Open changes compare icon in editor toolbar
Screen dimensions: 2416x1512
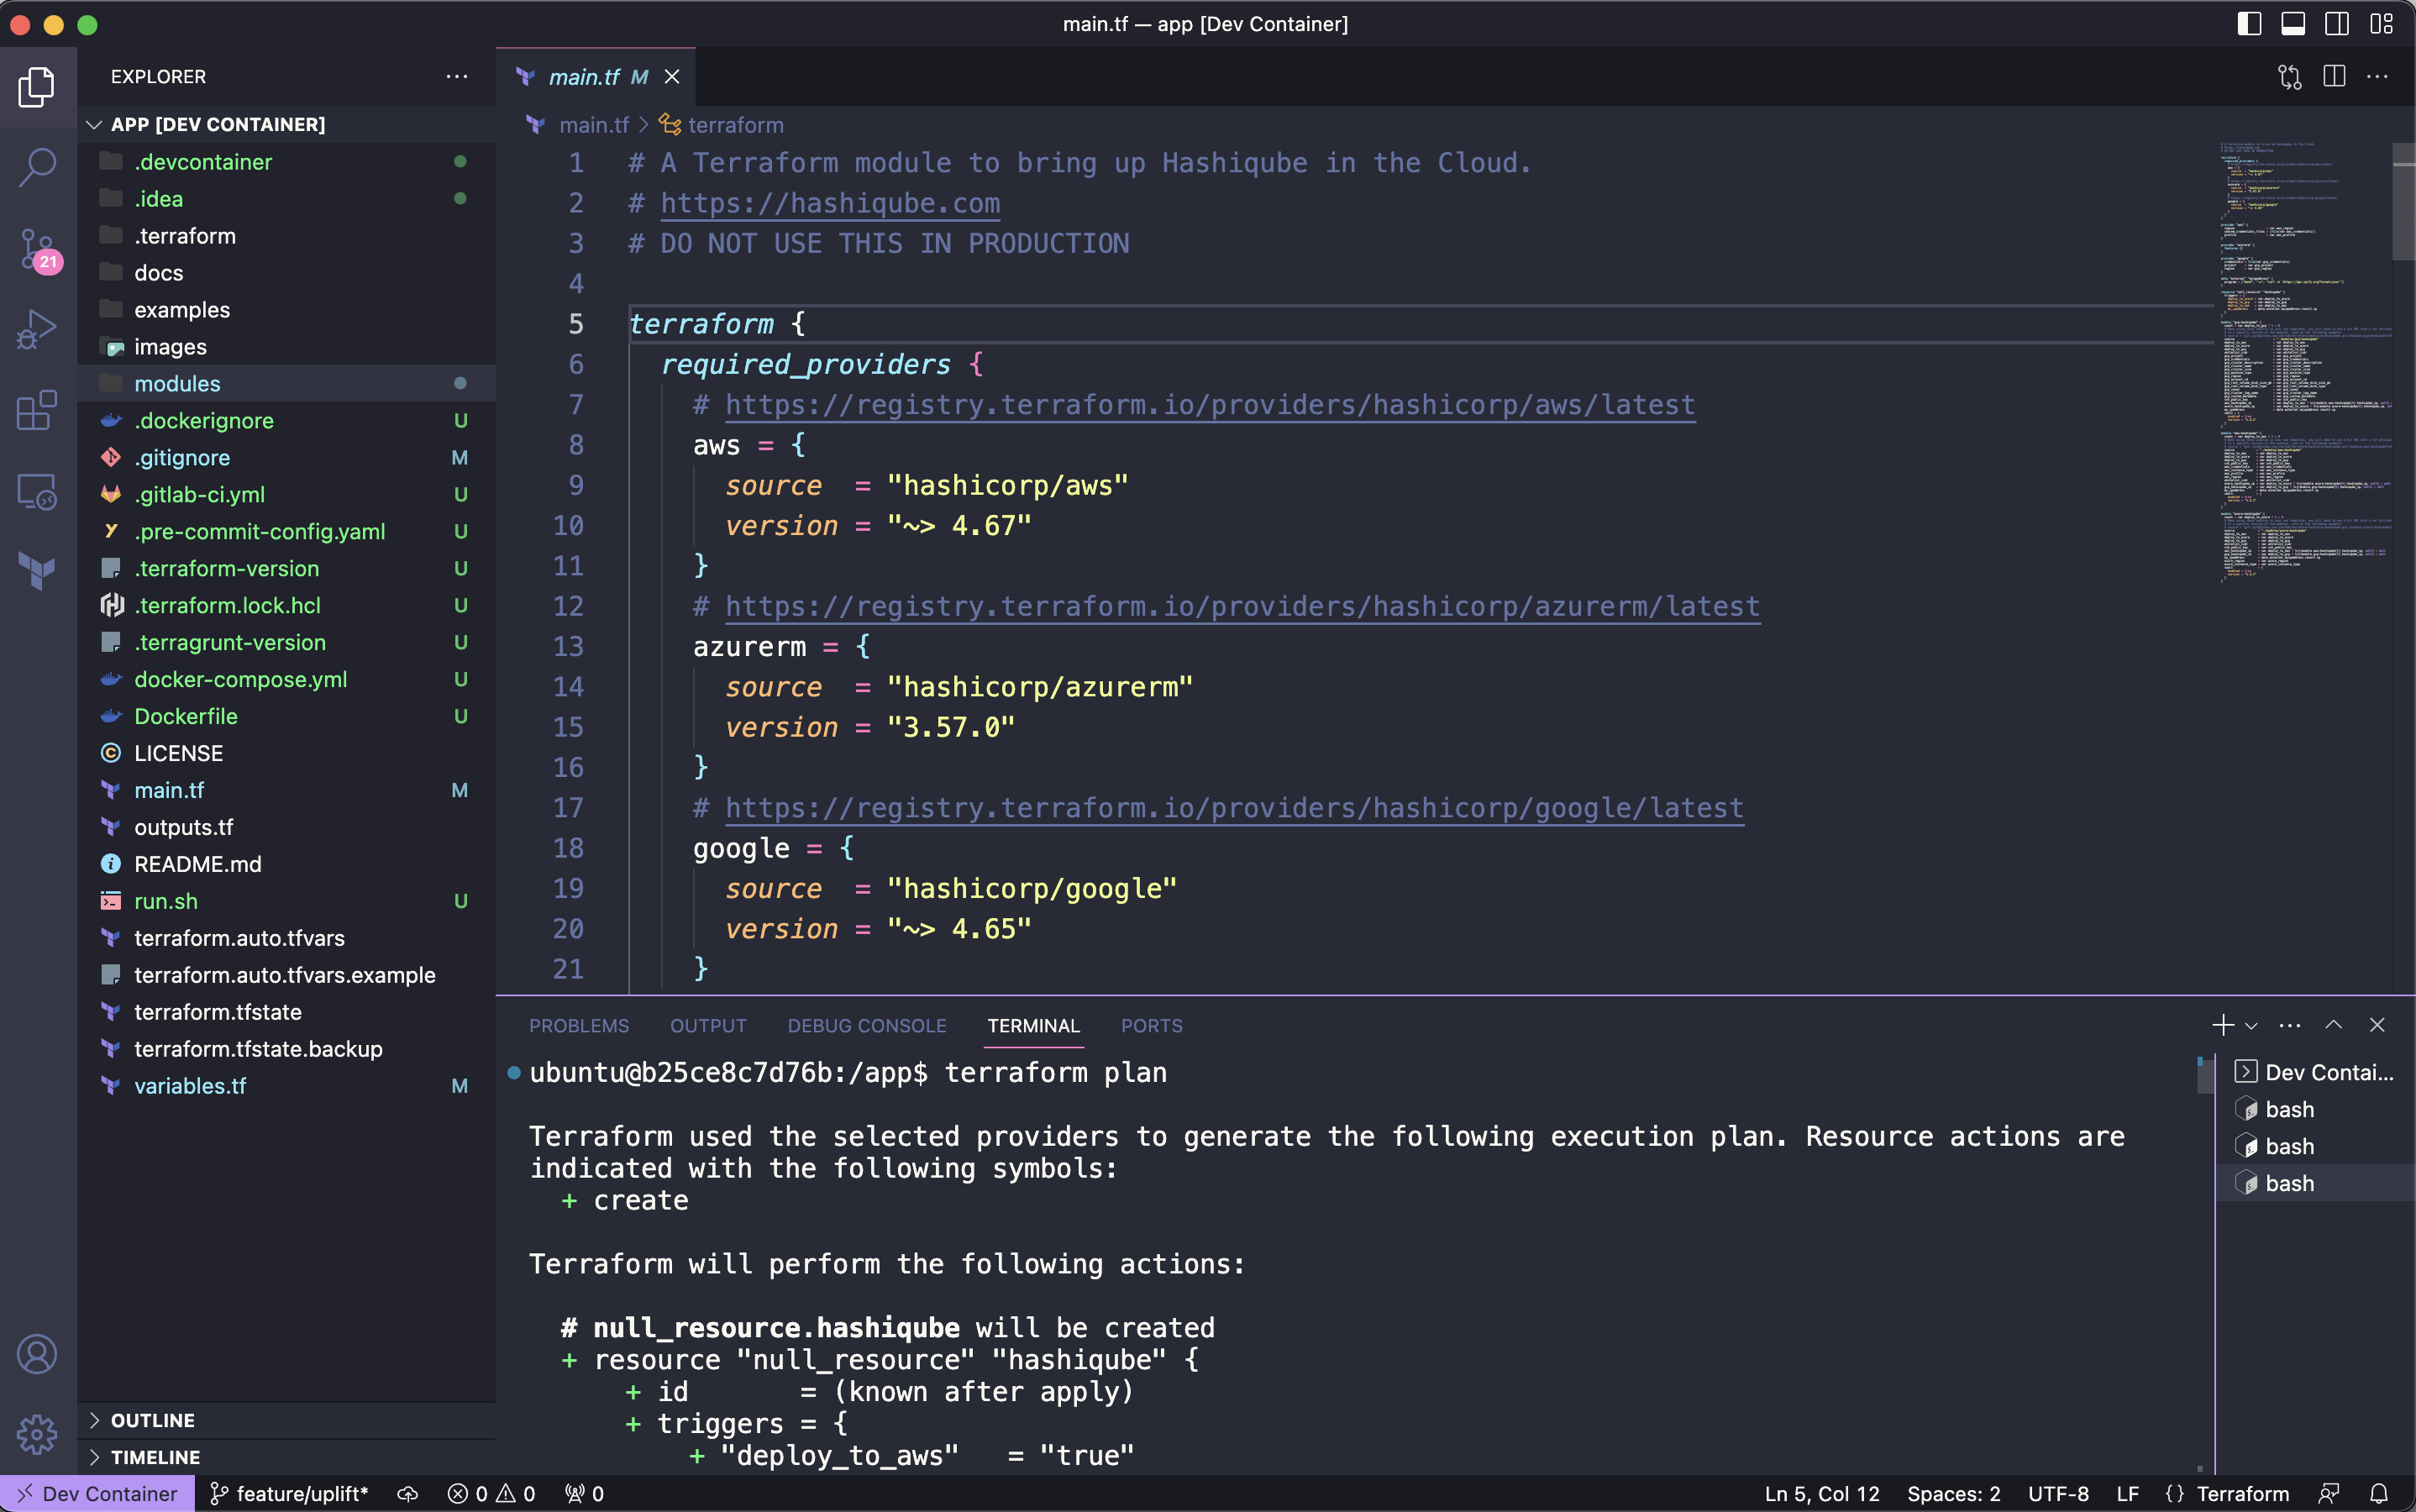[x=2289, y=77]
